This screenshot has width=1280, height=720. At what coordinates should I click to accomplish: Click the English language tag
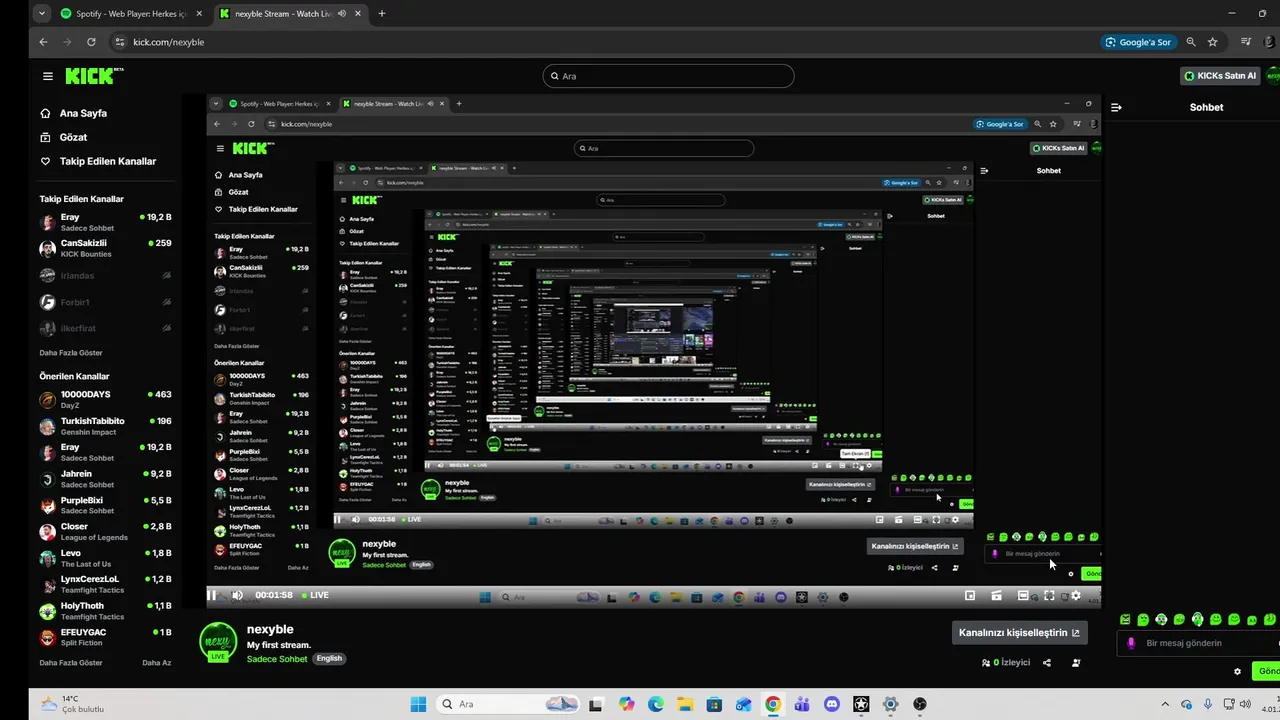[329, 659]
